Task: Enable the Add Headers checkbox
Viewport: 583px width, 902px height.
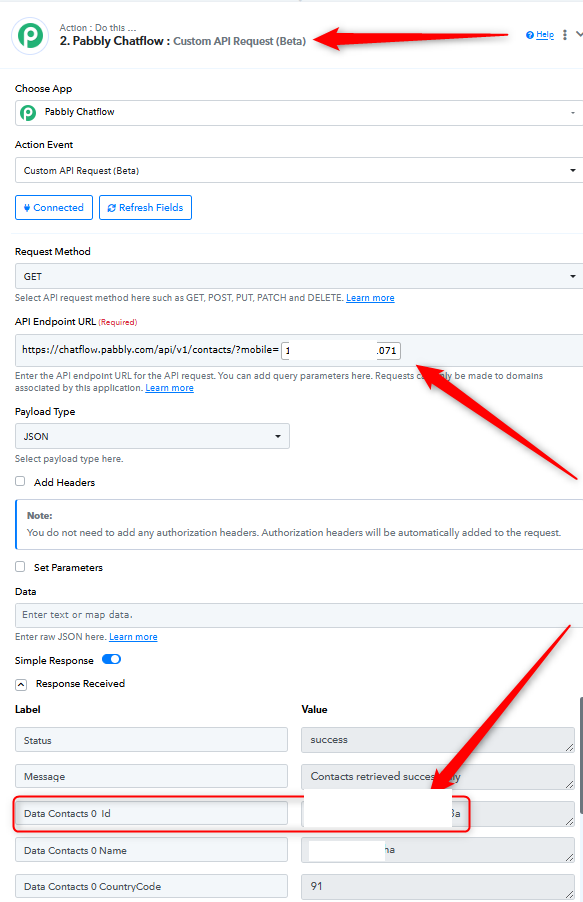Action: 20,481
